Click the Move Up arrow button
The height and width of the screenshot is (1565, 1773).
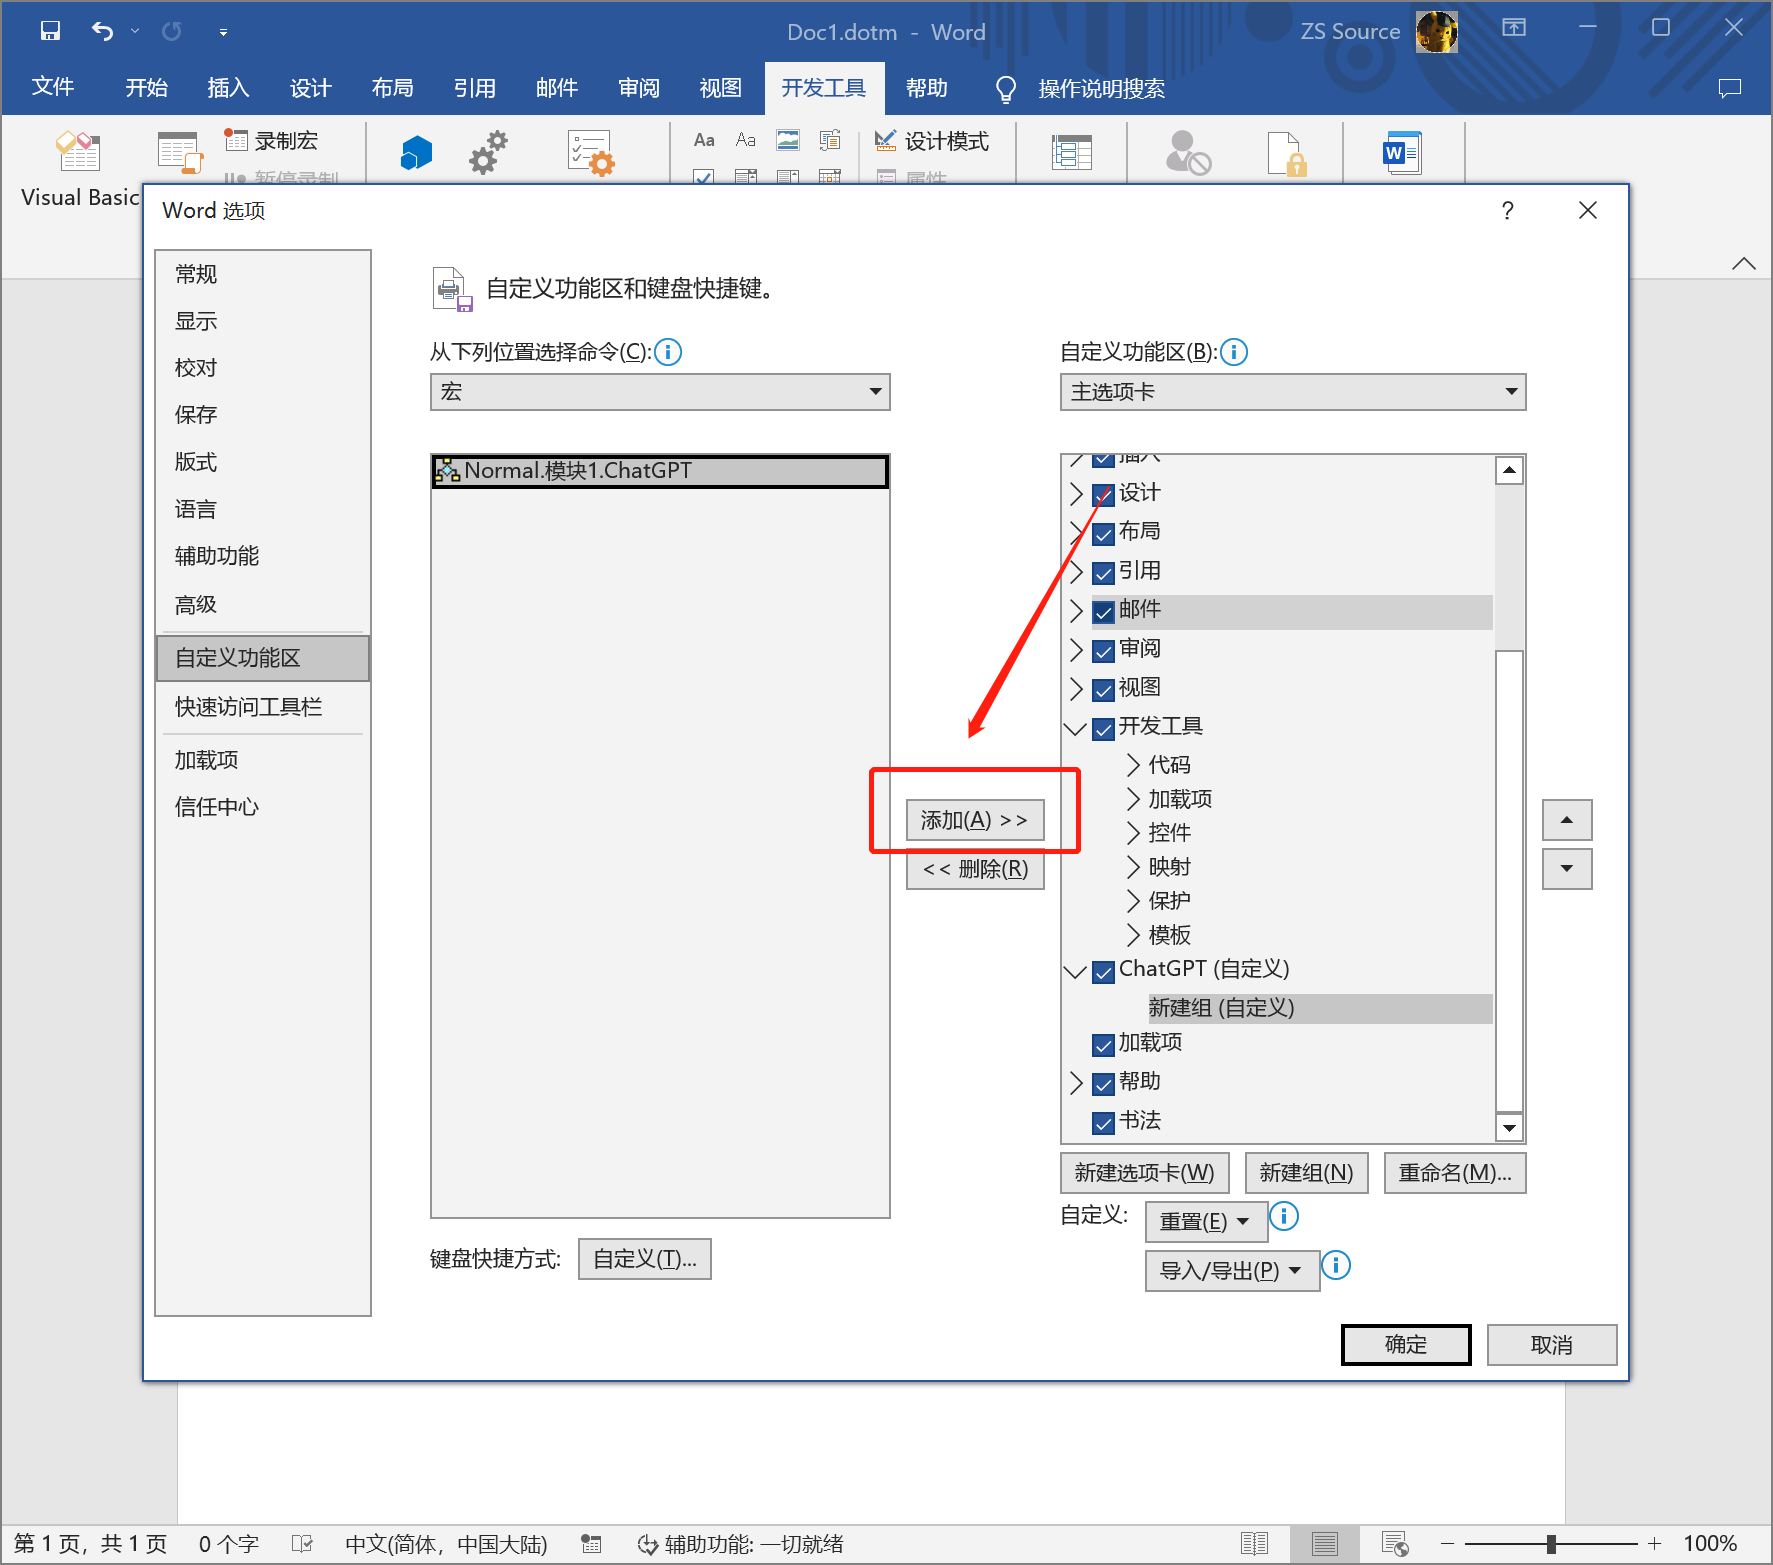(x=1566, y=820)
